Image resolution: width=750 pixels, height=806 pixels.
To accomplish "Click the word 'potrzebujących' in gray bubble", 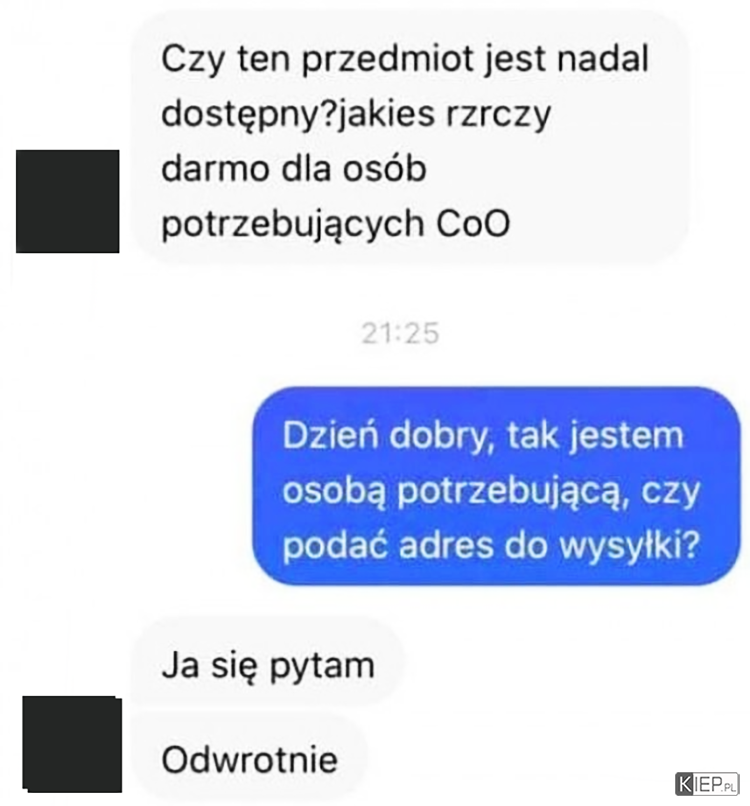I will click(x=293, y=225).
